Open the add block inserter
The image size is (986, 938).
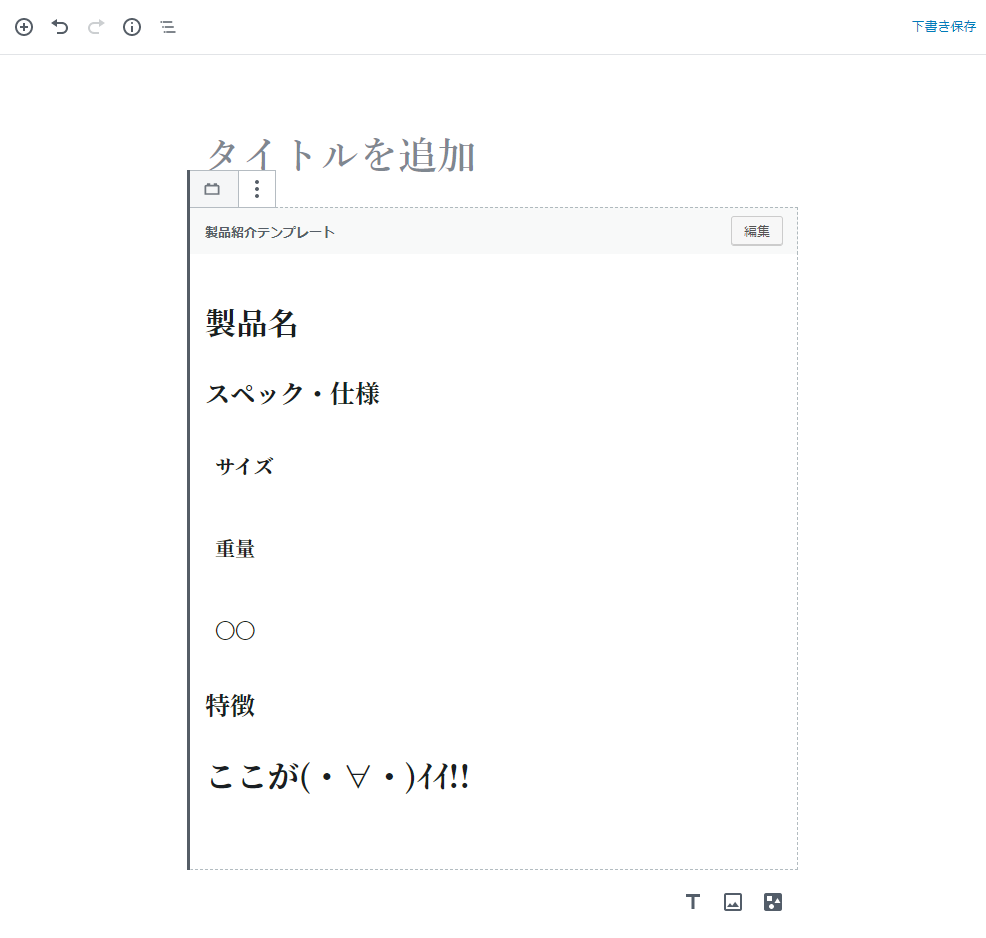coord(24,27)
